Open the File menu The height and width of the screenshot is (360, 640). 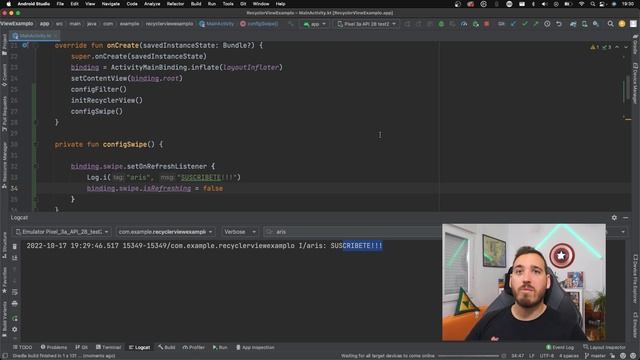pyautogui.click(x=60, y=4)
